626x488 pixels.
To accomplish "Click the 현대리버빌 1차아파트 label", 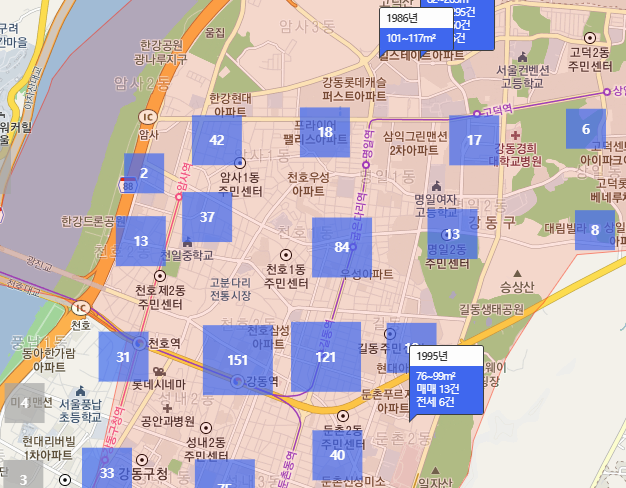I will 48,448.
